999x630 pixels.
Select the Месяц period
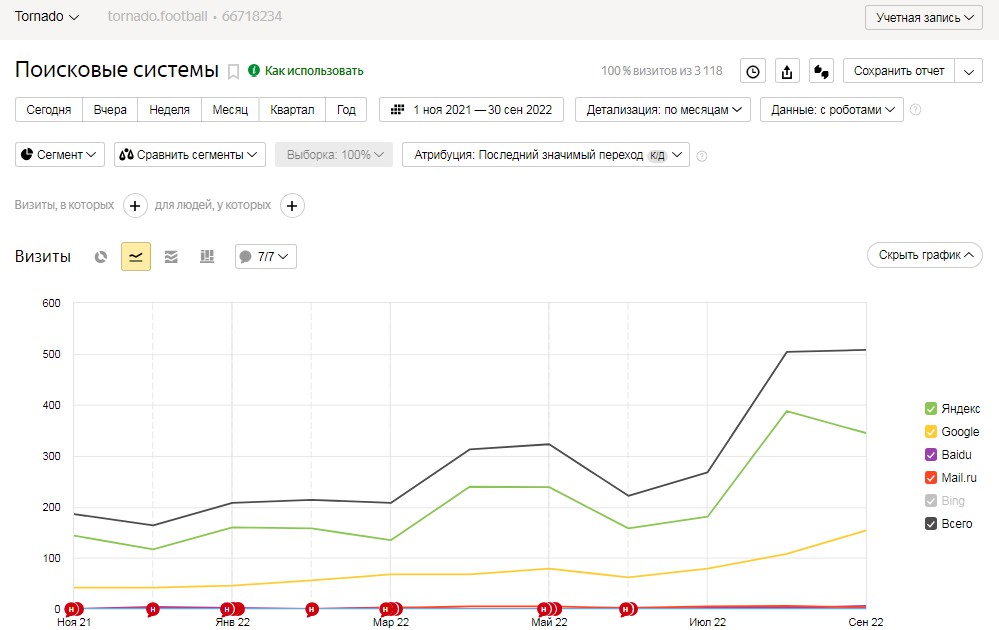click(x=230, y=110)
